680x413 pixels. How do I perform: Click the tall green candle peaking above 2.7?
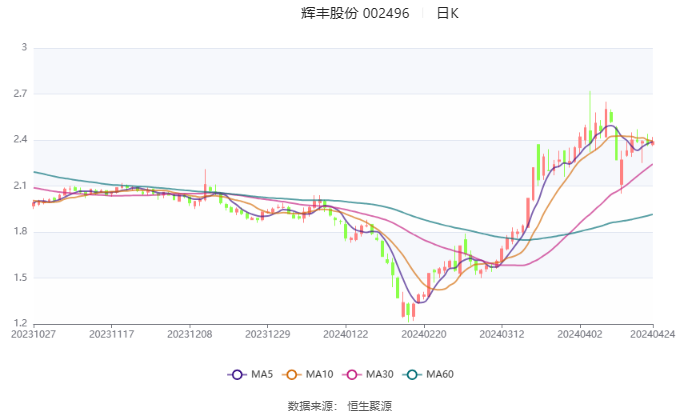pos(590,120)
